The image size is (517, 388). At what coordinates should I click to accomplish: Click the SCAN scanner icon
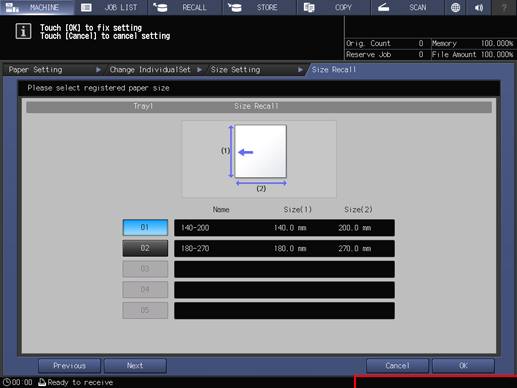[383, 7]
